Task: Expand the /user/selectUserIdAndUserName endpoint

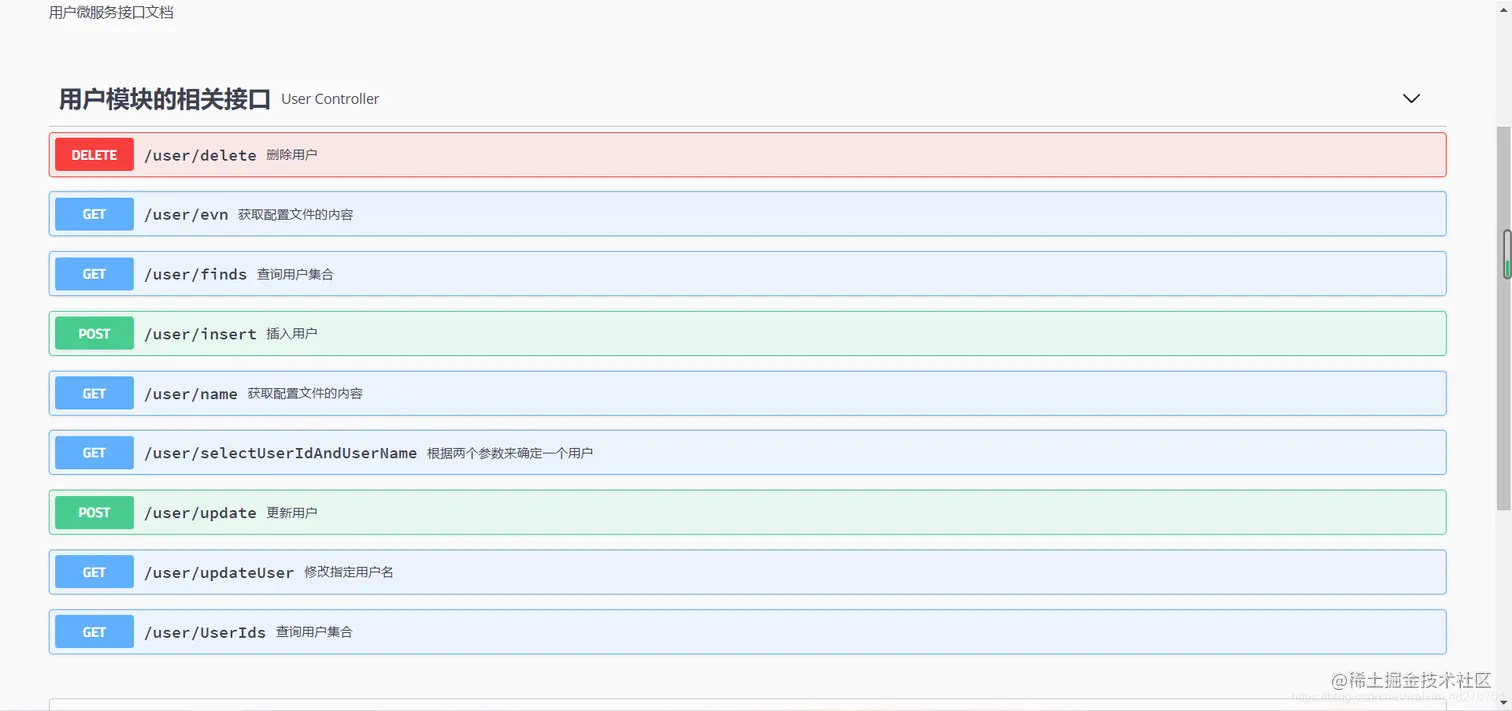Action: click(747, 453)
